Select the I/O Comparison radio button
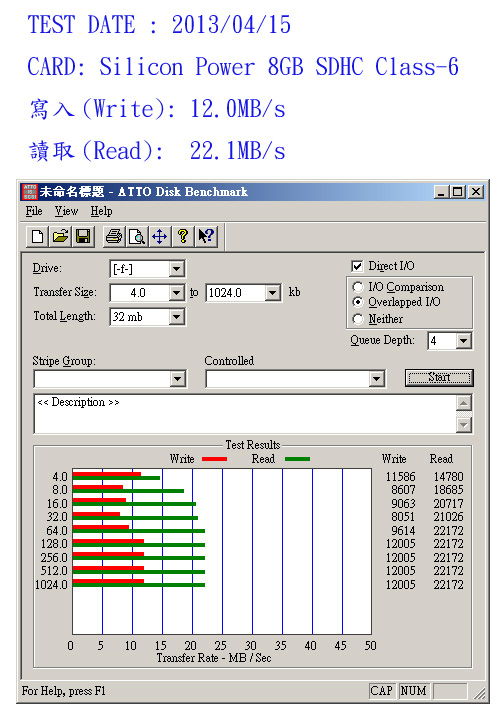The height and width of the screenshot is (717, 500). pyautogui.click(x=358, y=287)
